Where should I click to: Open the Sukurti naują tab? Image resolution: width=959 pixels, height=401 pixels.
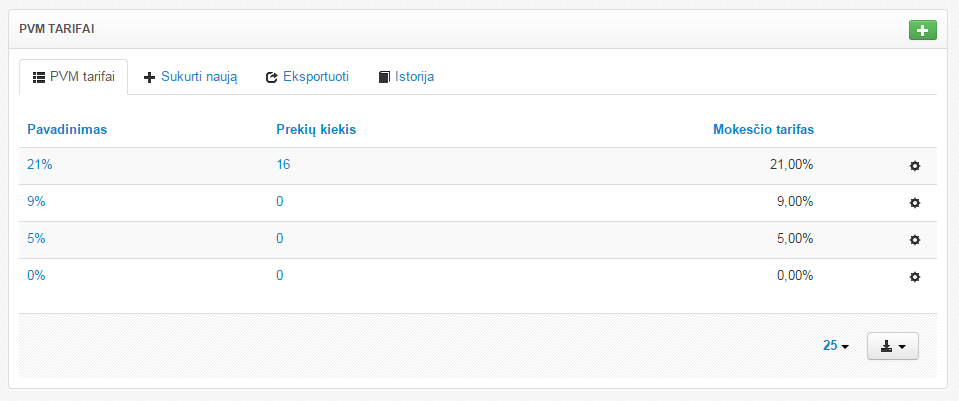[x=191, y=77]
